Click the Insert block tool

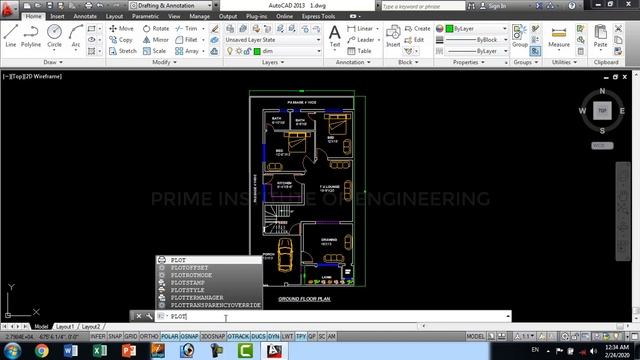pyautogui.click(x=393, y=36)
